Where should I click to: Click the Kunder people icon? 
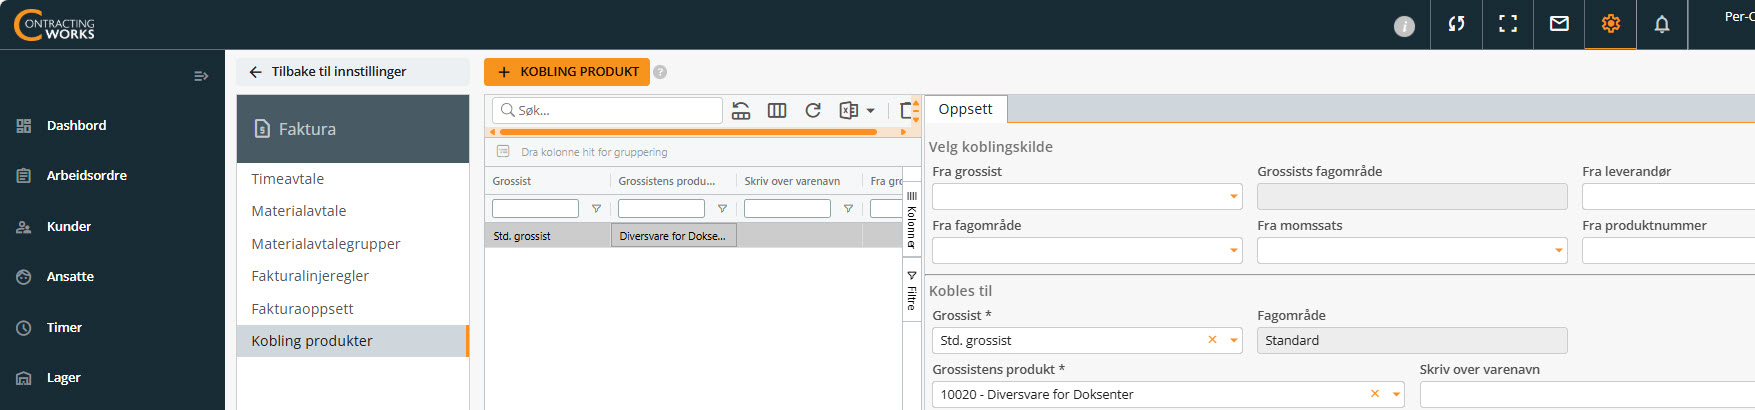24,227
